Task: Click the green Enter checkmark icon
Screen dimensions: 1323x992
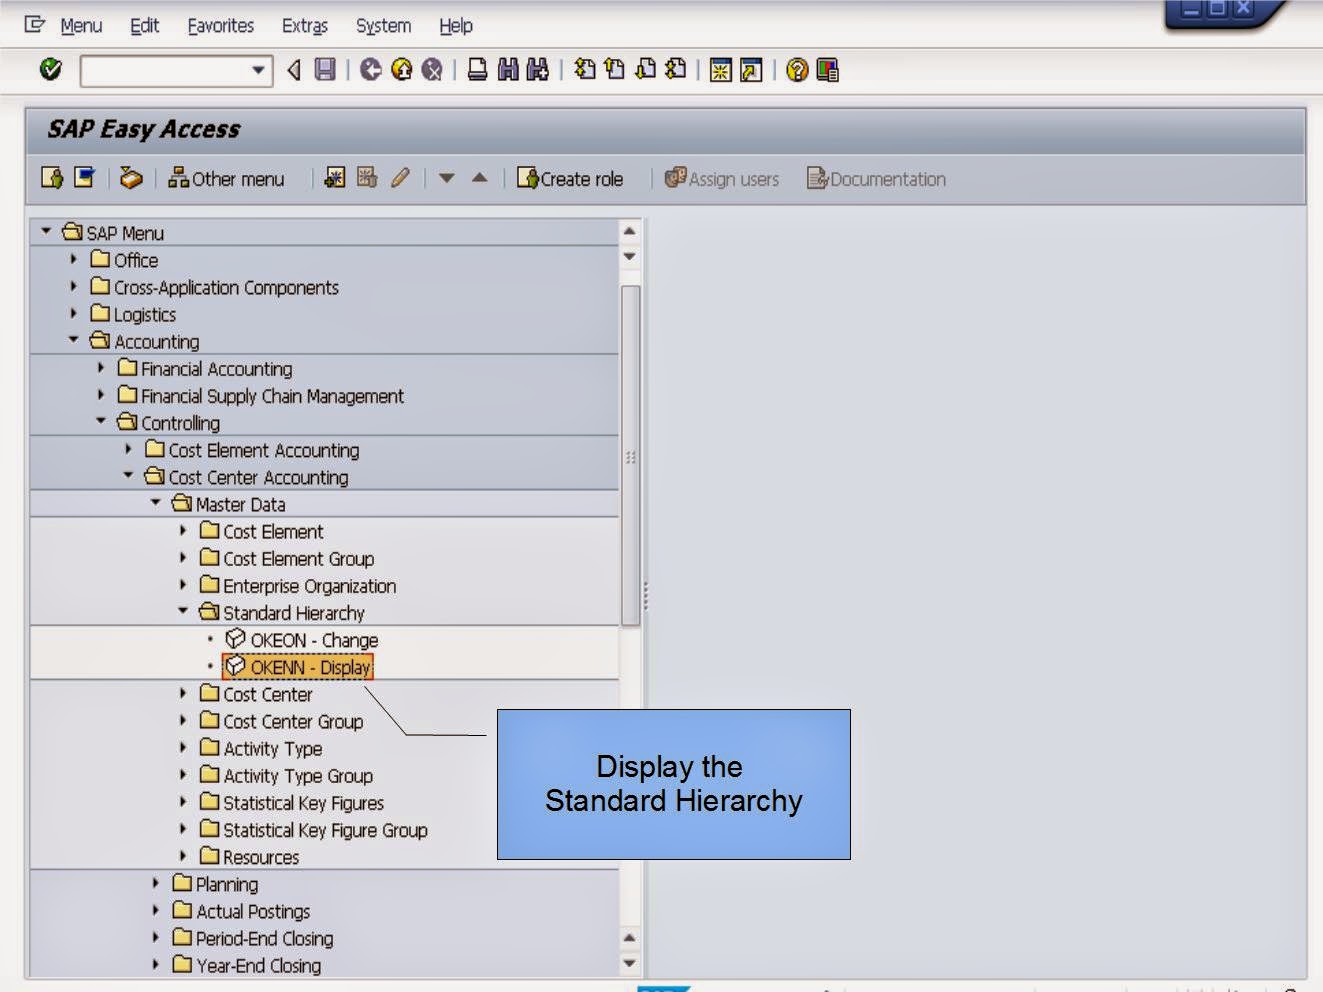Action: click(x=50, y=69)
